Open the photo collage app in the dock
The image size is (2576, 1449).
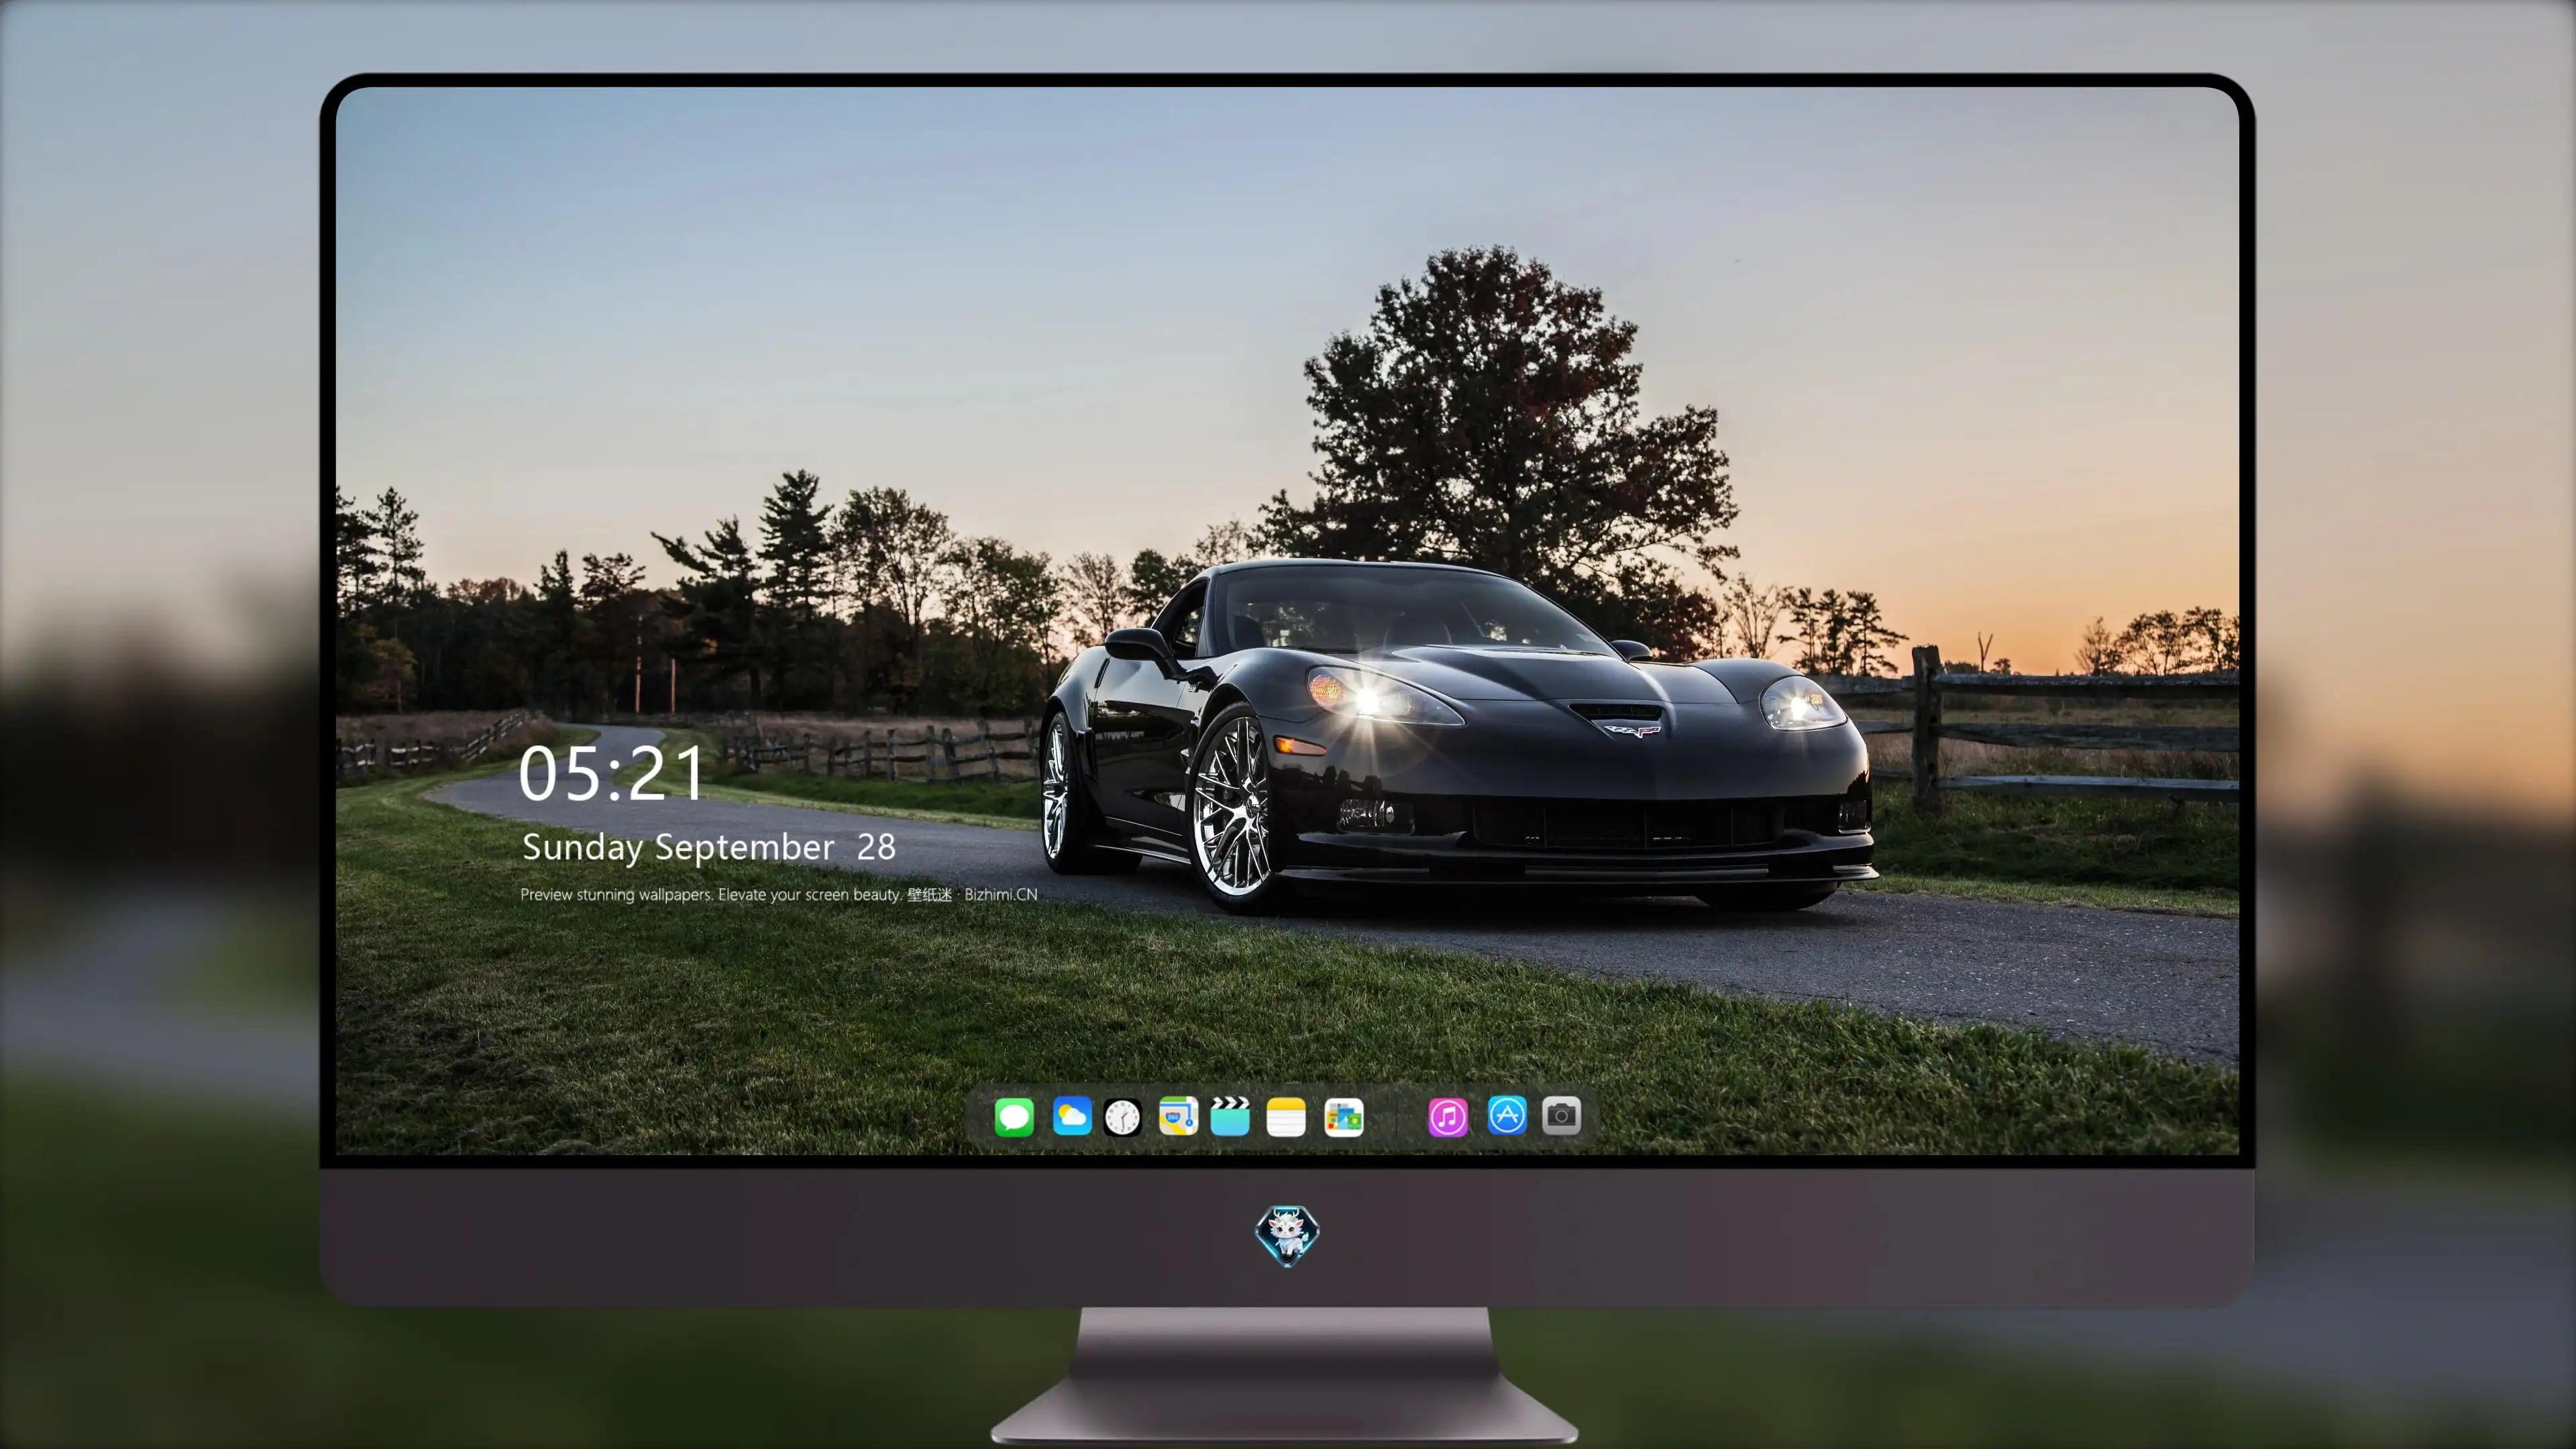tap(1344, 1116)
